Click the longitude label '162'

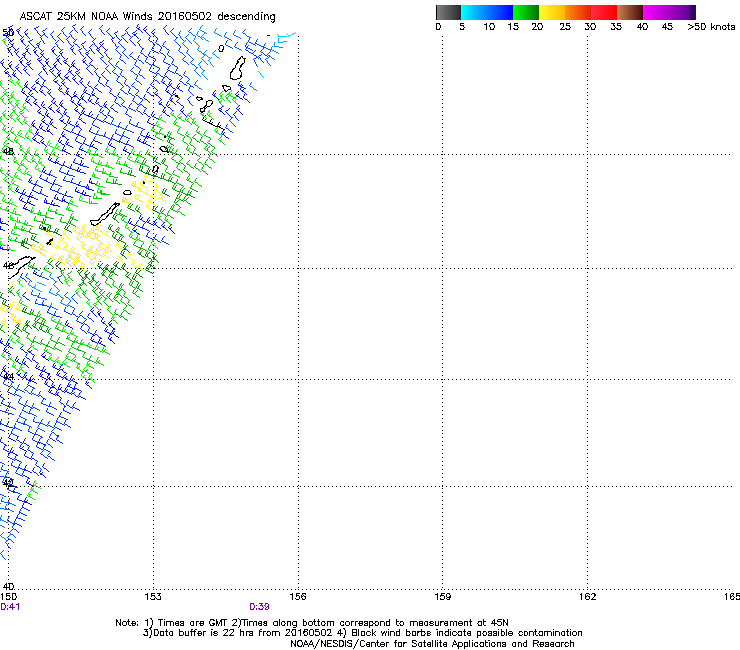[x=588, y=597]
